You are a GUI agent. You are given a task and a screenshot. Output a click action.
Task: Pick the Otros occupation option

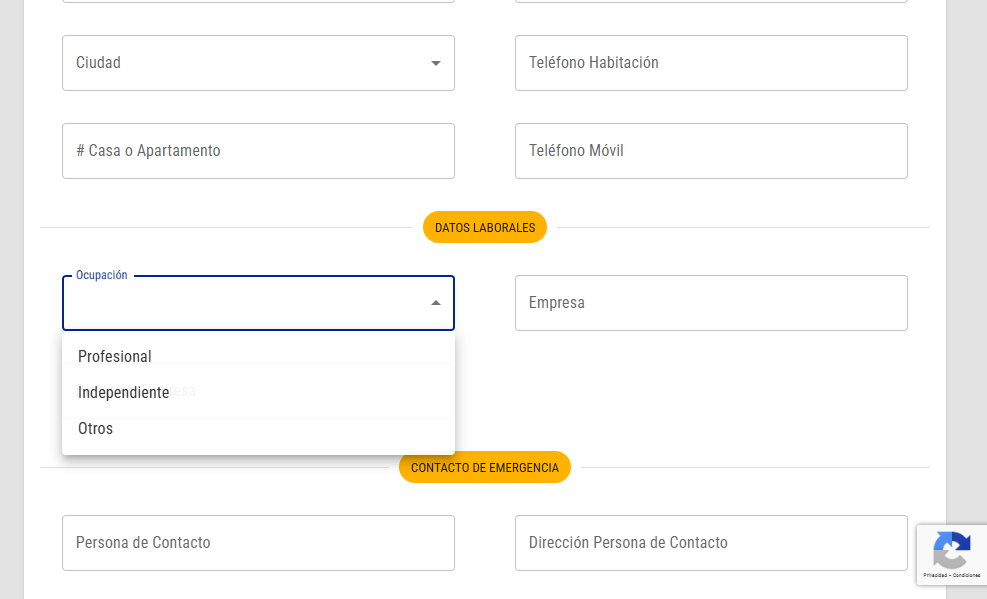258,428
